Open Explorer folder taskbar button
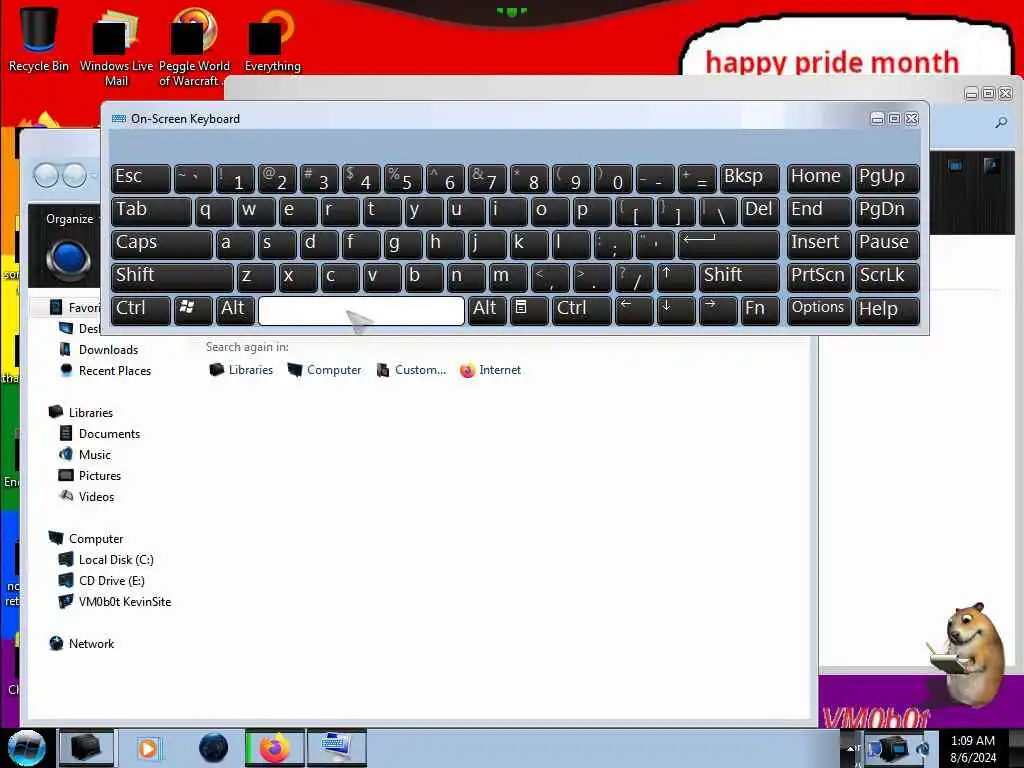 [86, 748]
